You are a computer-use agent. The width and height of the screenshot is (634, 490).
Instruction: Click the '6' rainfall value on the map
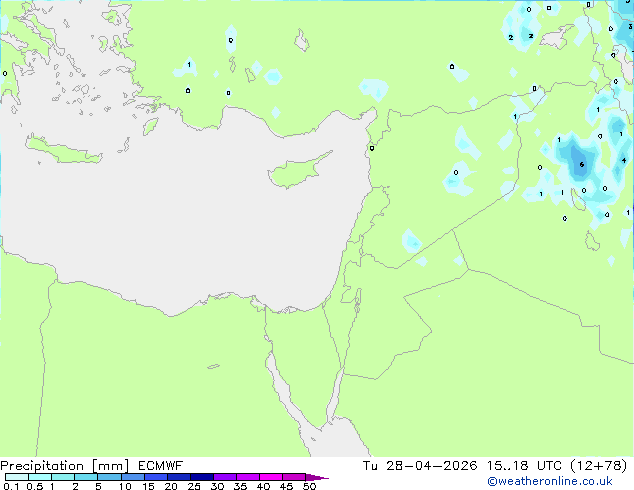coord(581,165)
